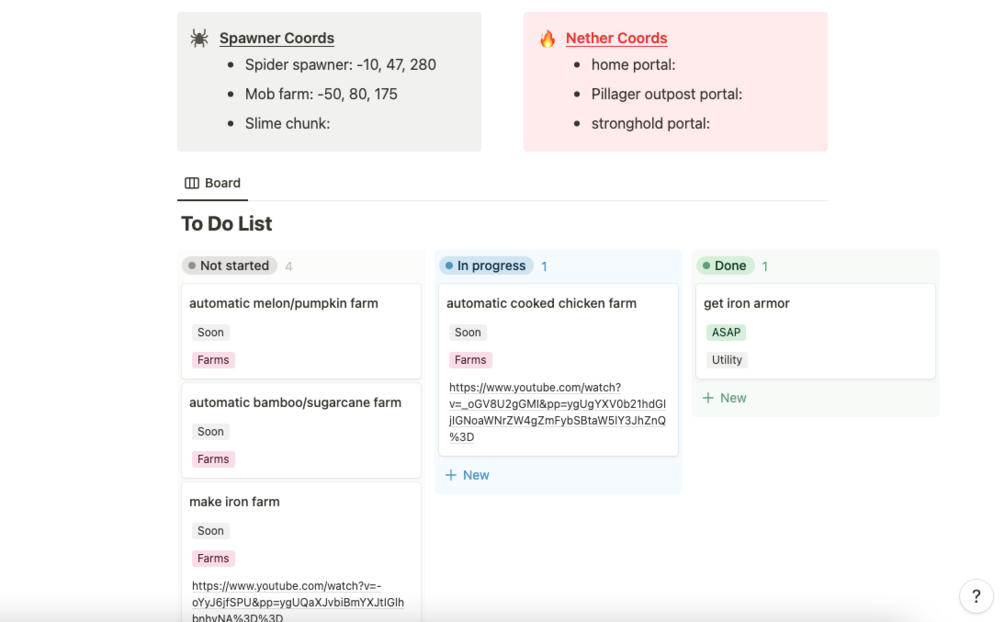Click the Board view icon
This screenshot has width=1005, height=622.
(192, 183)
